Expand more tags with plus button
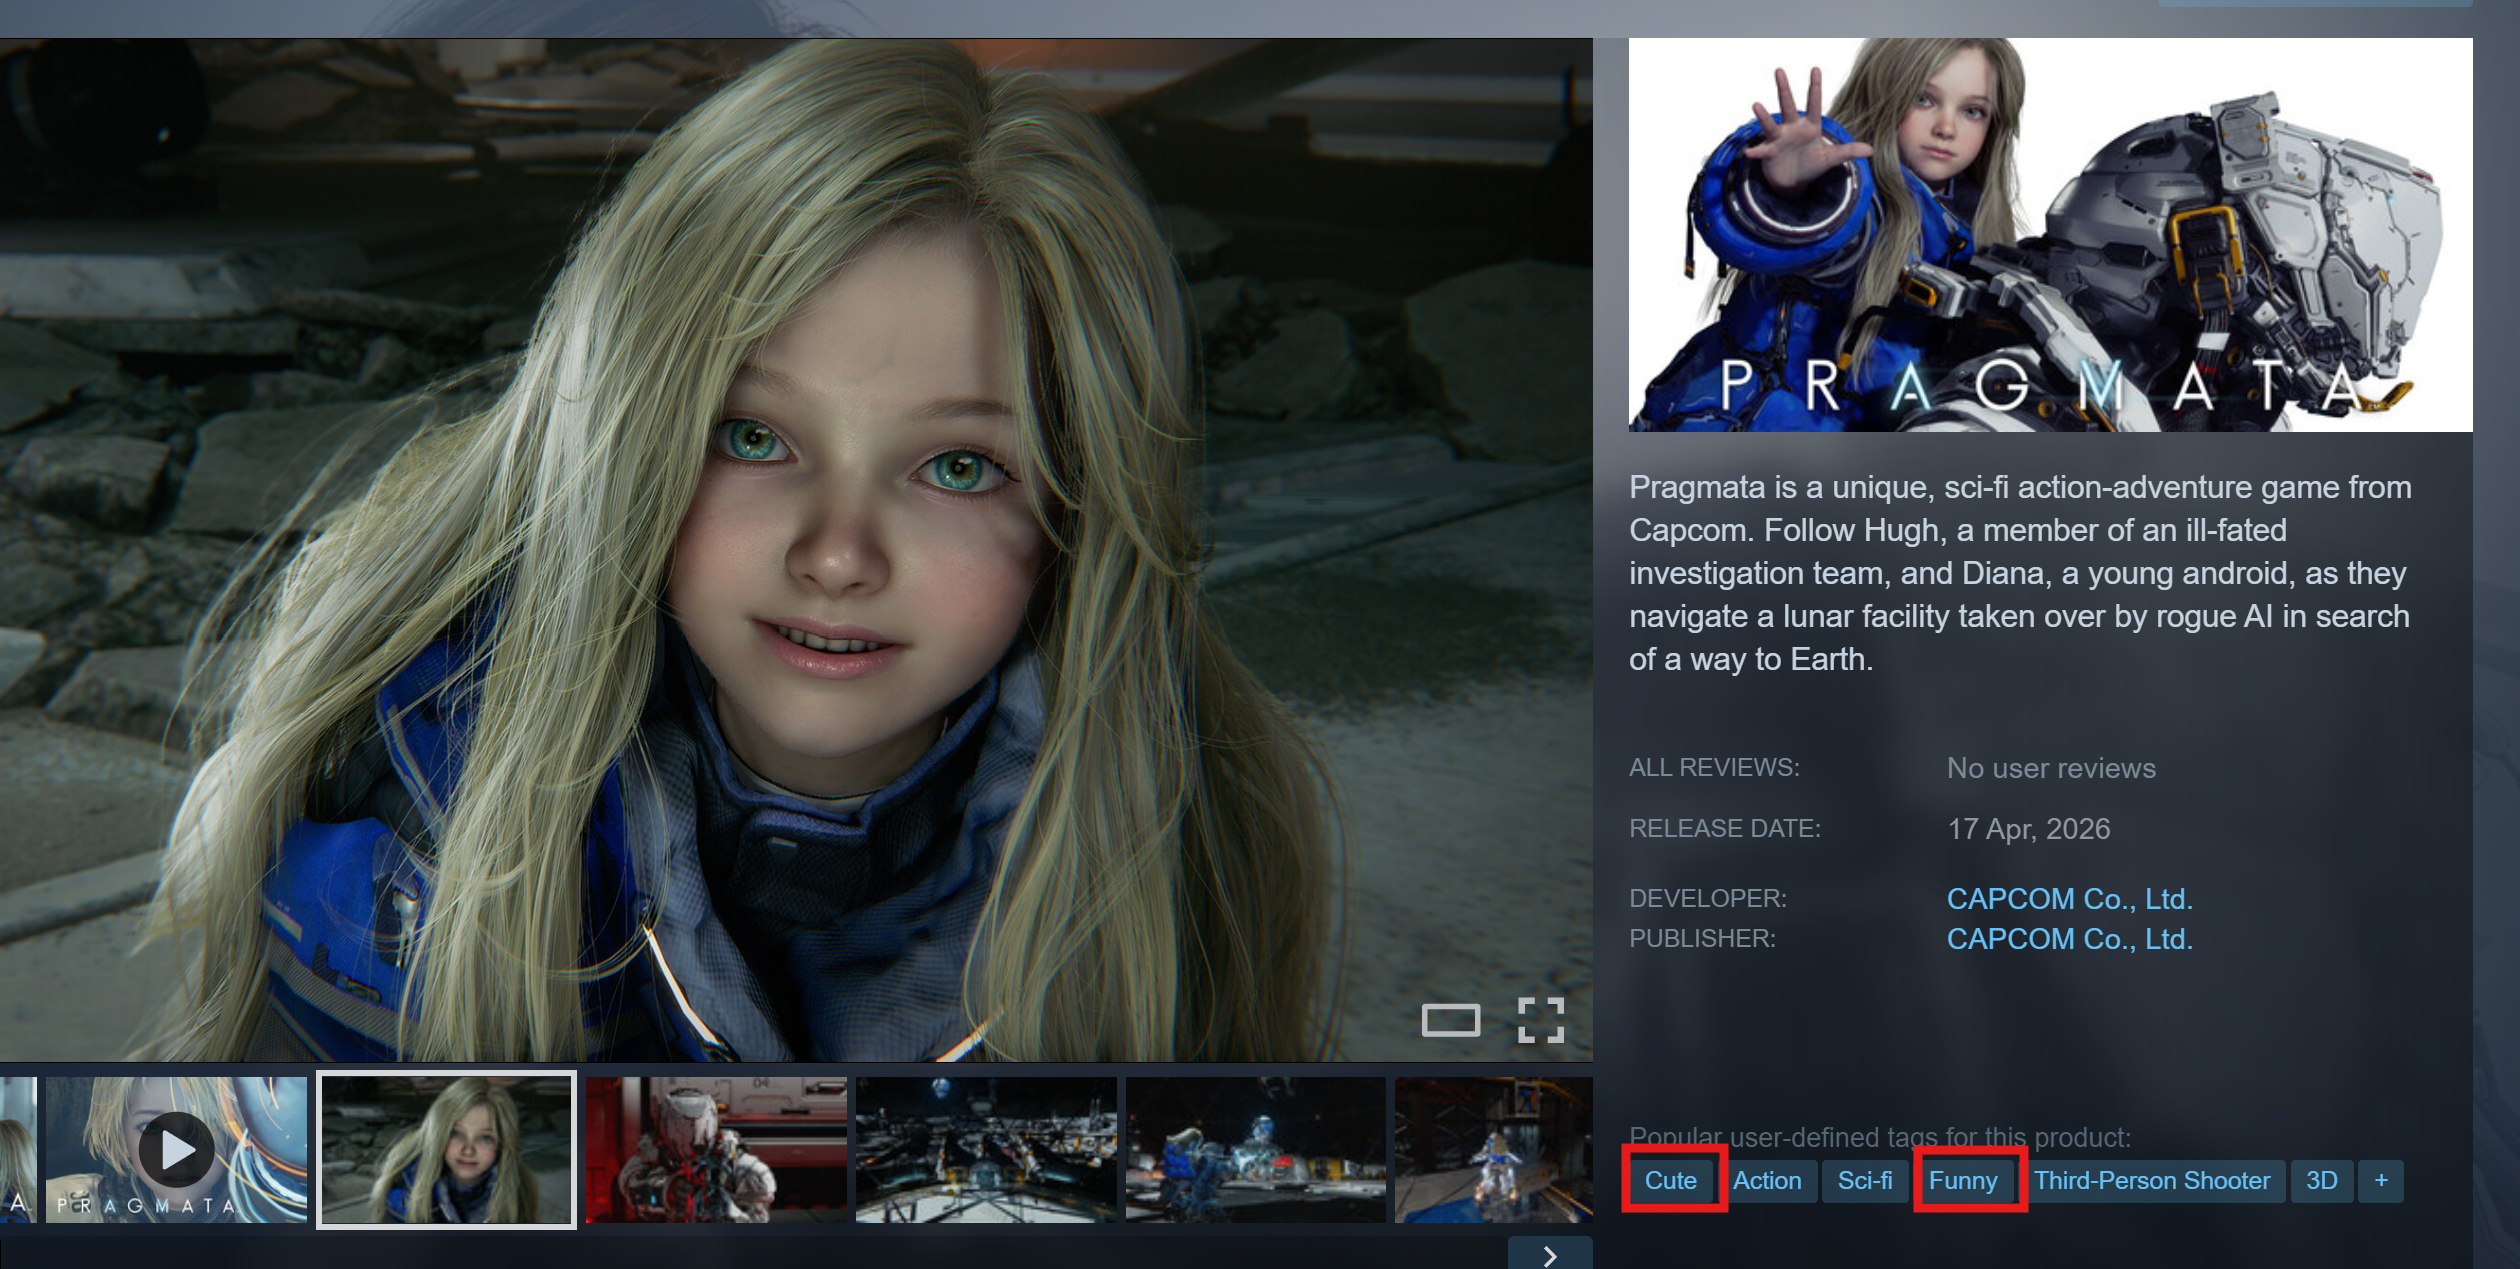This screenshot has width=2520, height=1269. [2380, 1181]
